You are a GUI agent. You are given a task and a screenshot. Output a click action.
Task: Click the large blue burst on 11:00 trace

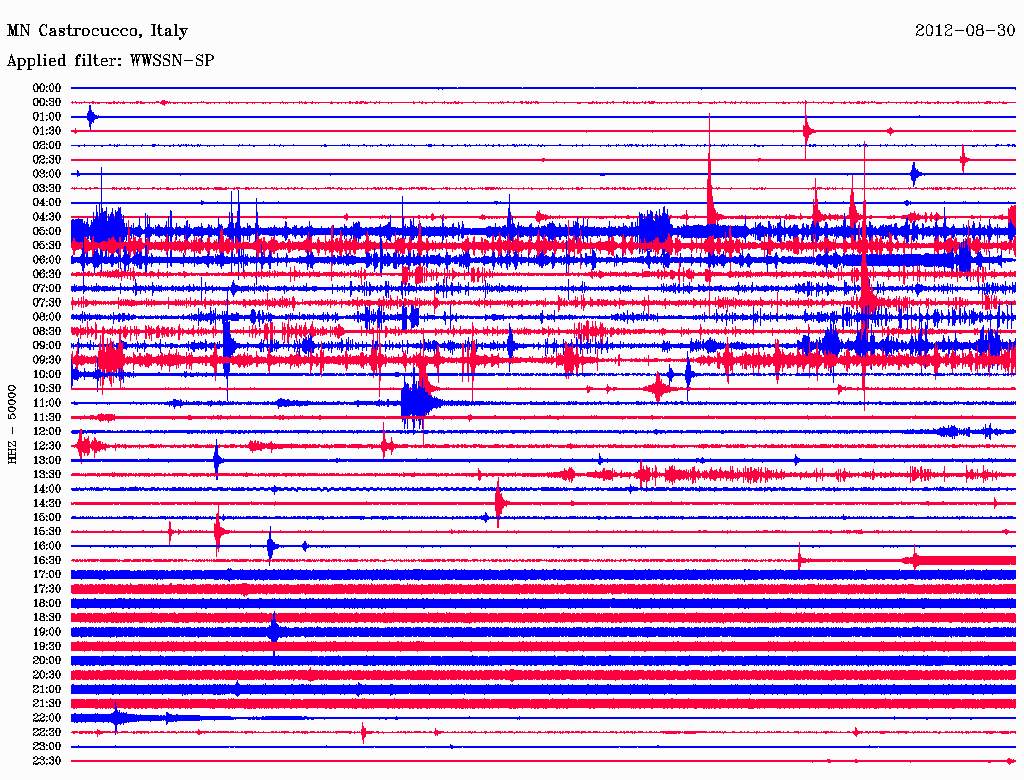[415, 402]
